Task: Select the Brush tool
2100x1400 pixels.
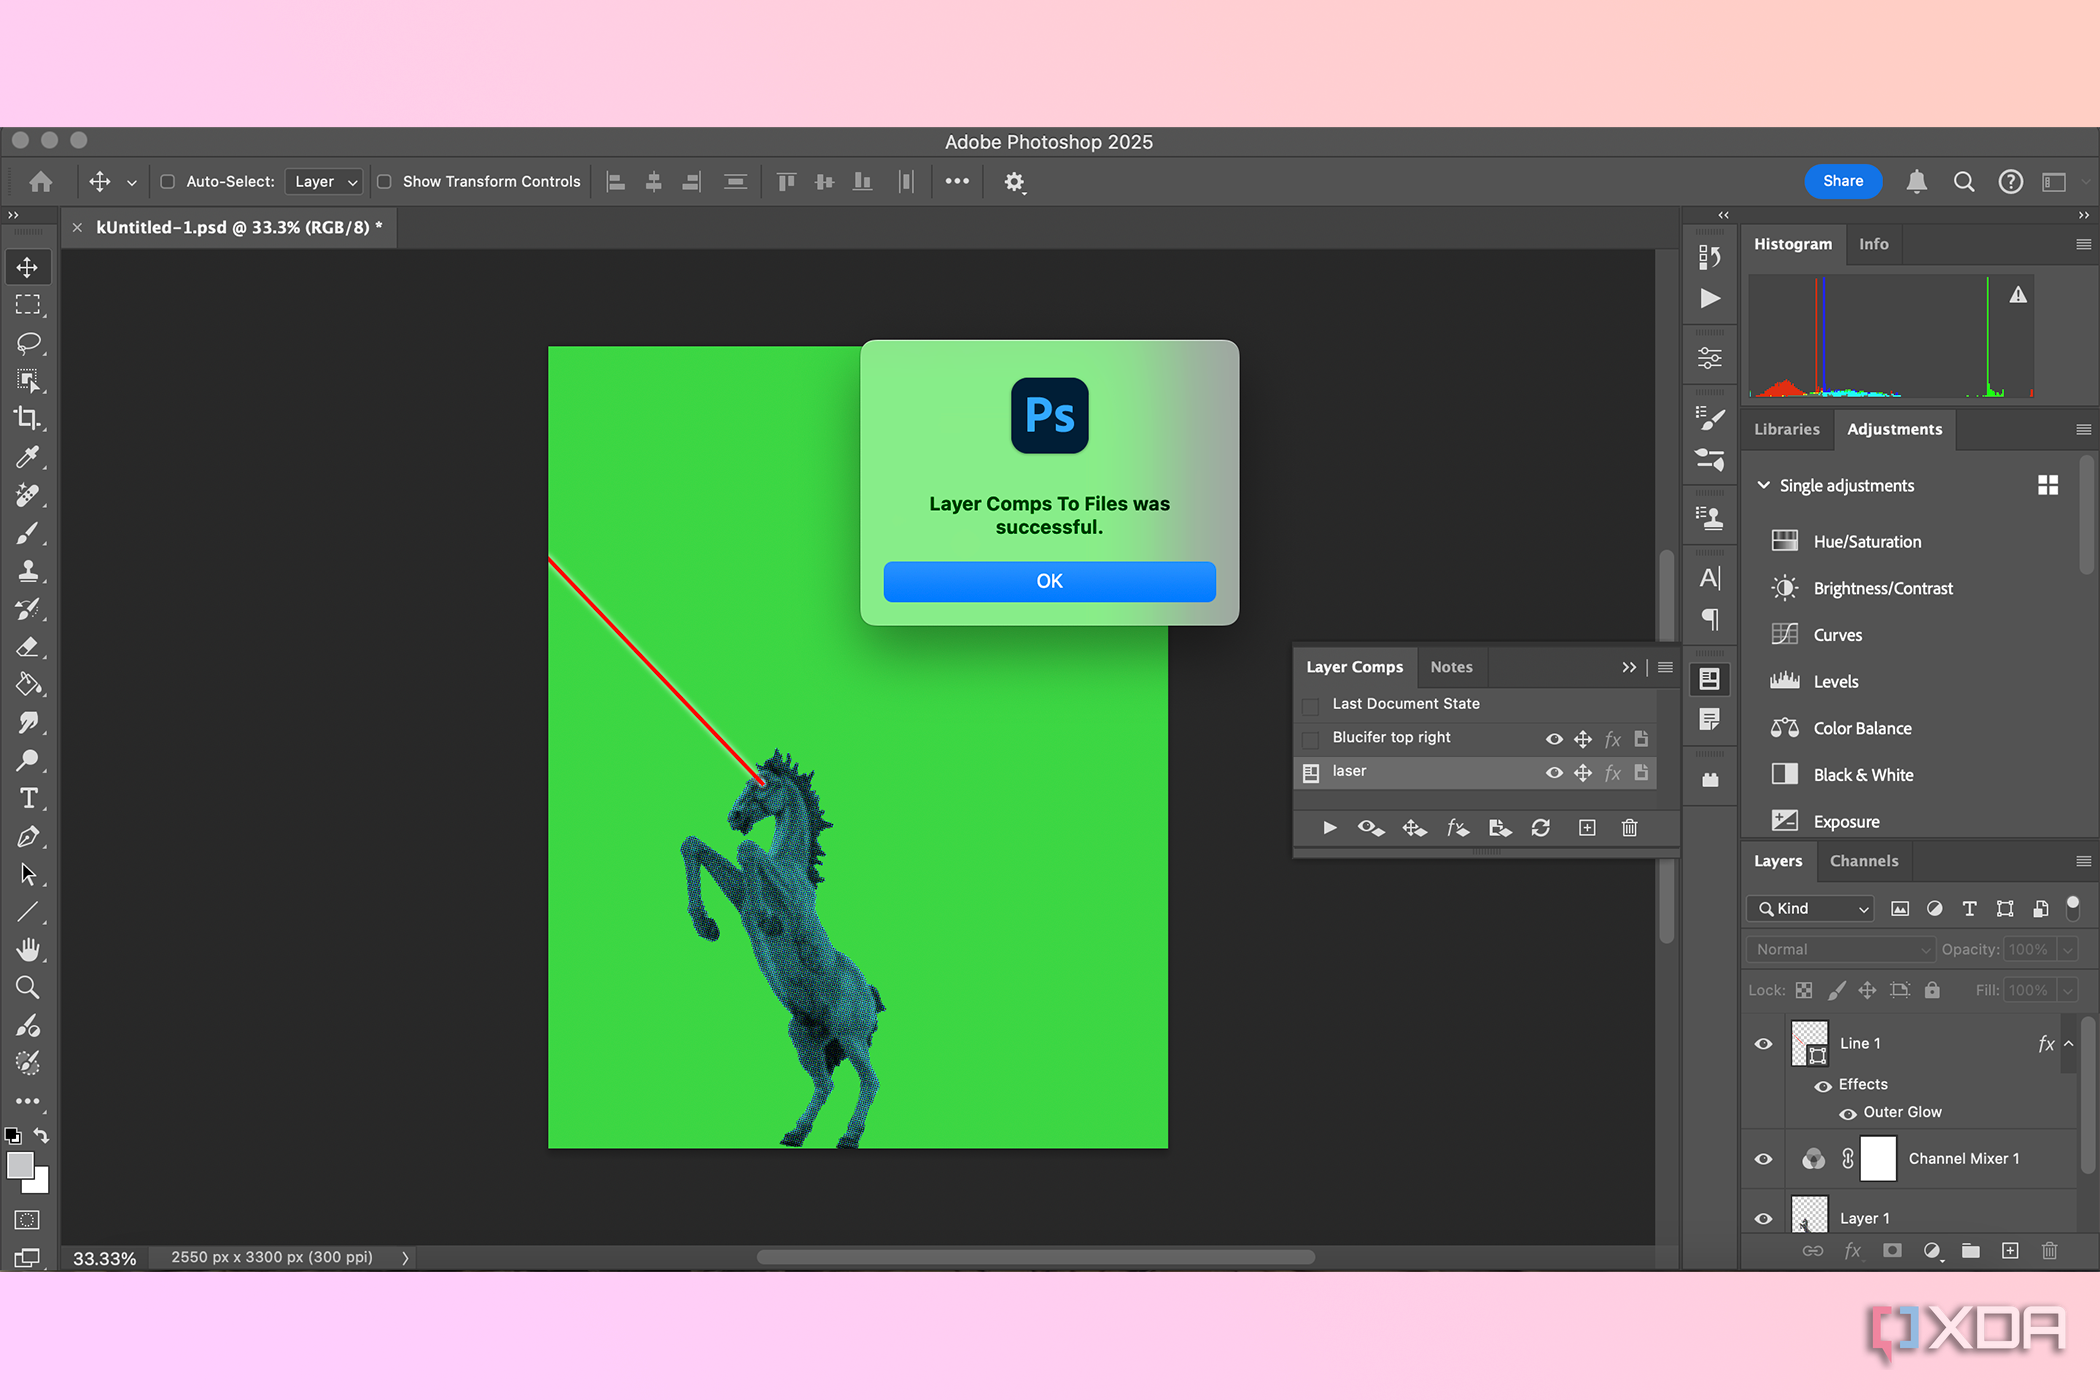Action: click(28, 533)
